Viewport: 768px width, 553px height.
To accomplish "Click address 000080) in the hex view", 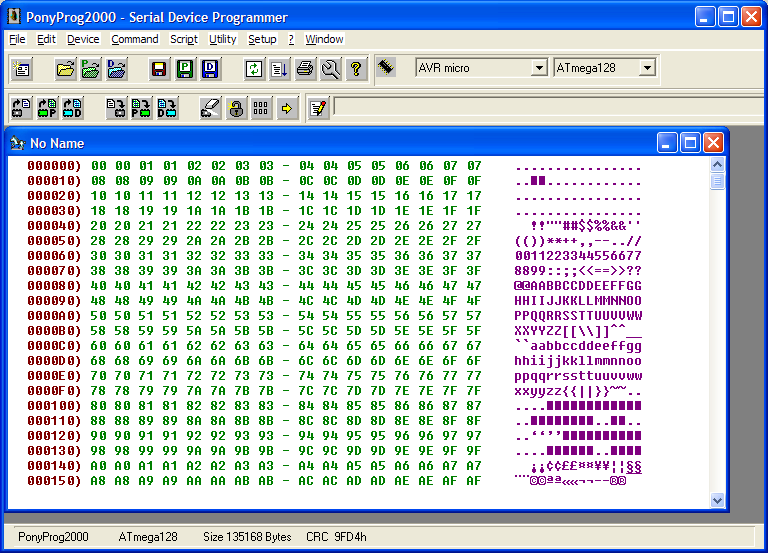I will [54, 286].
